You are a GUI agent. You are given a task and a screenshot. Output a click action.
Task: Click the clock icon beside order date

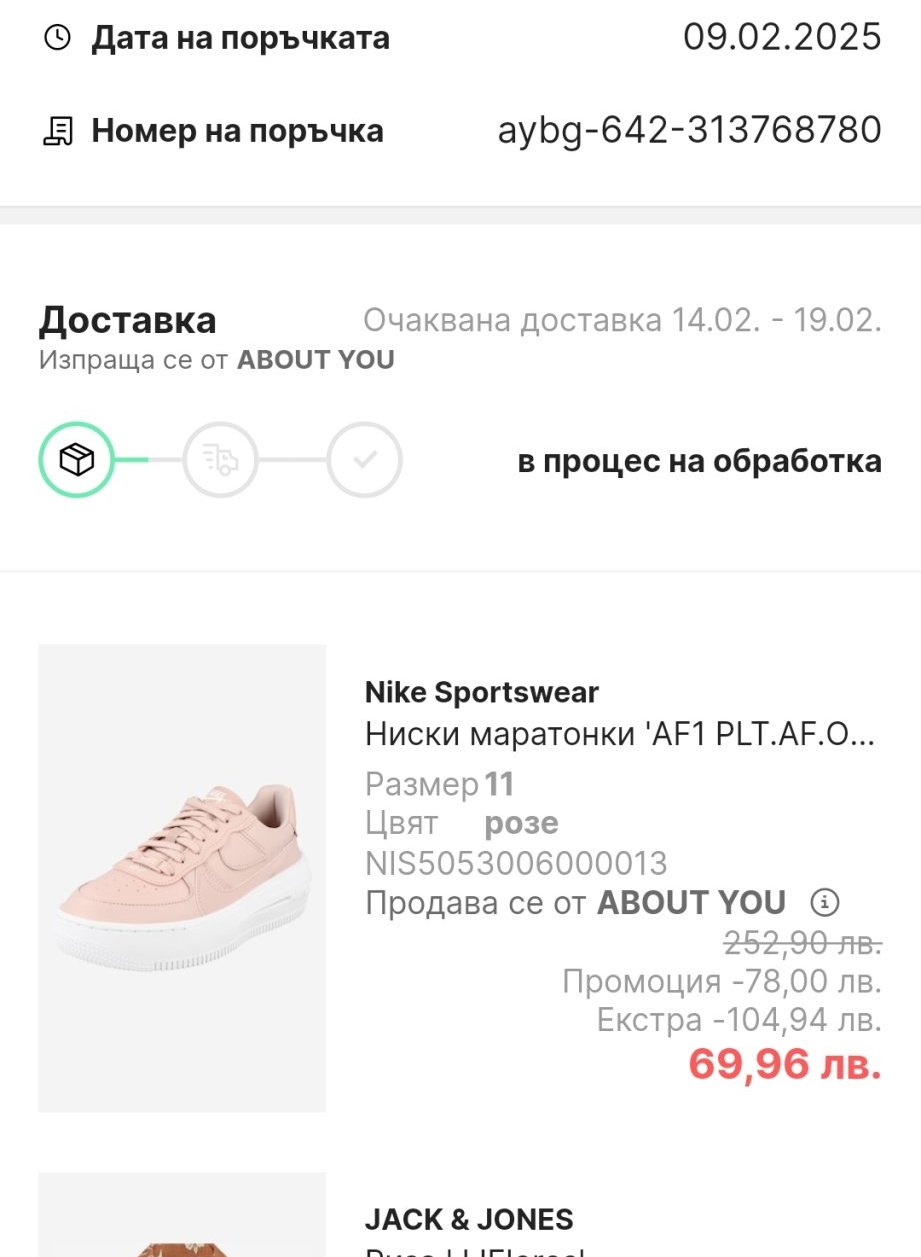(58, 38)
